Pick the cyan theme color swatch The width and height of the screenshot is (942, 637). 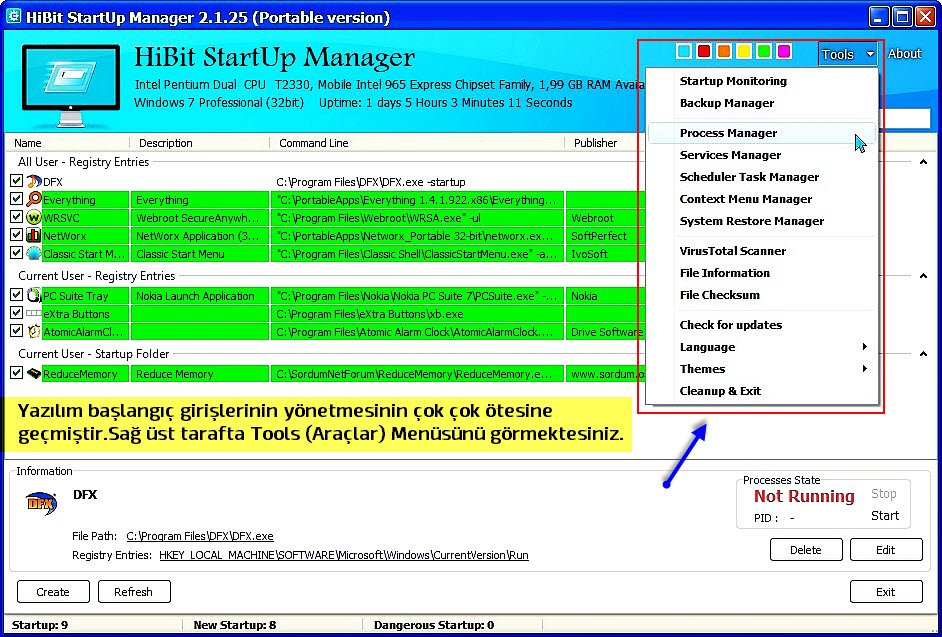tap(684, 51)
